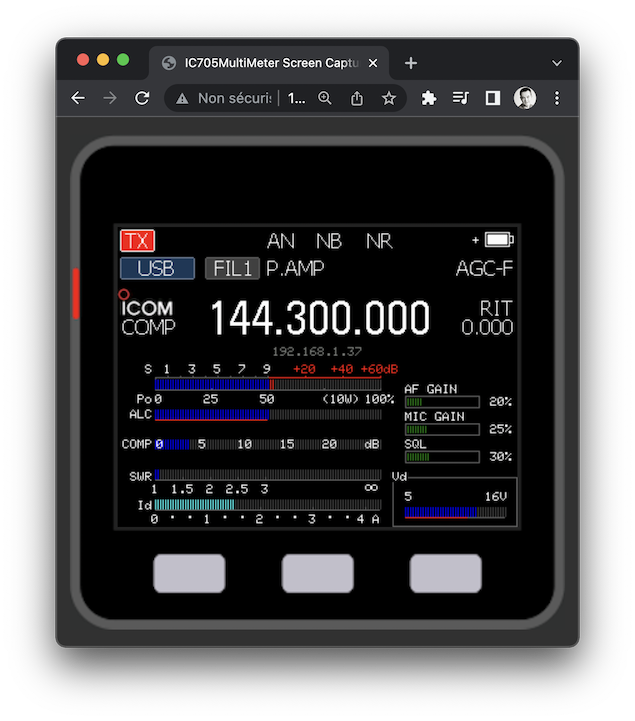Click the Non sécurisé warning triangle
The image size is (635, 721).
pyautogui.click(x=182, y=98)
